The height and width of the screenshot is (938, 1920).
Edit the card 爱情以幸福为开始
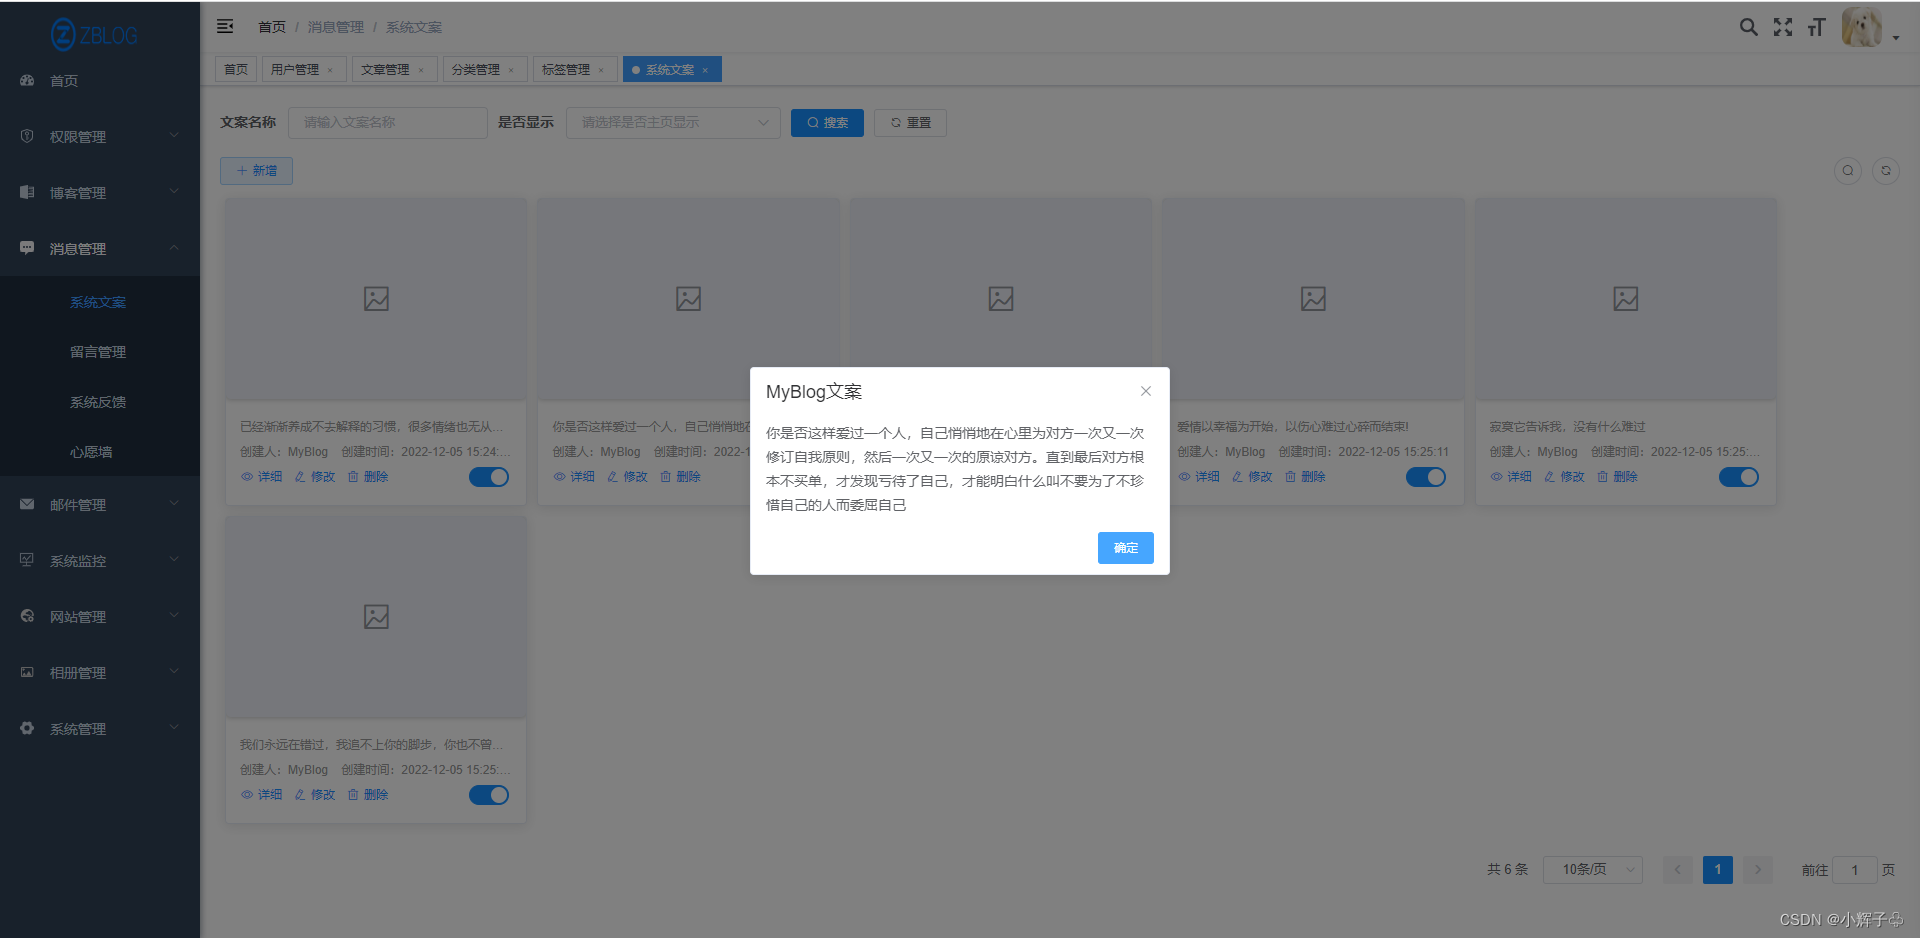click(x=1252, y=477)
